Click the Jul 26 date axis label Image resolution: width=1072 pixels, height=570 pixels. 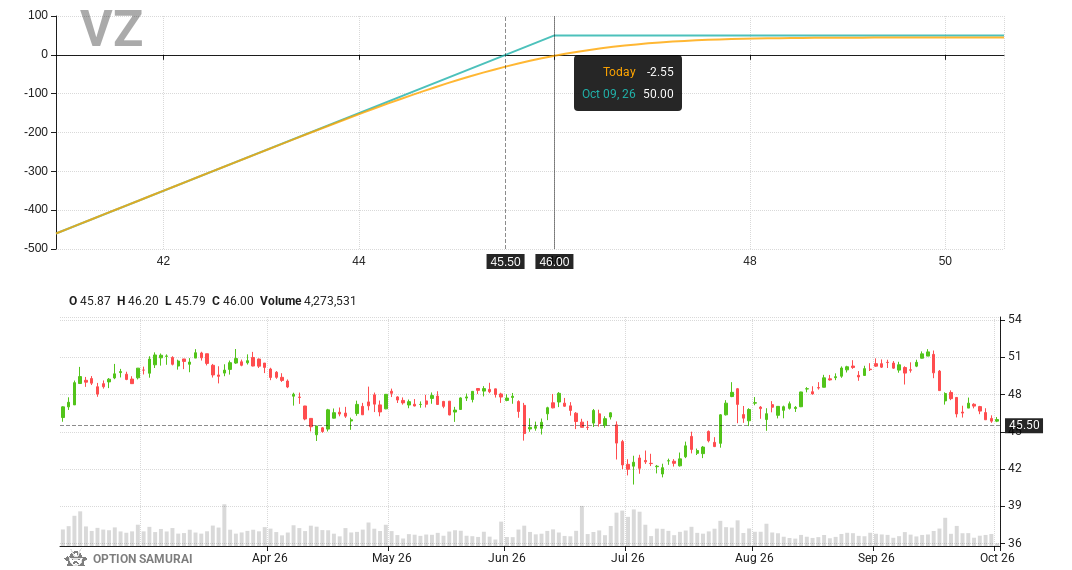(628, 558)
